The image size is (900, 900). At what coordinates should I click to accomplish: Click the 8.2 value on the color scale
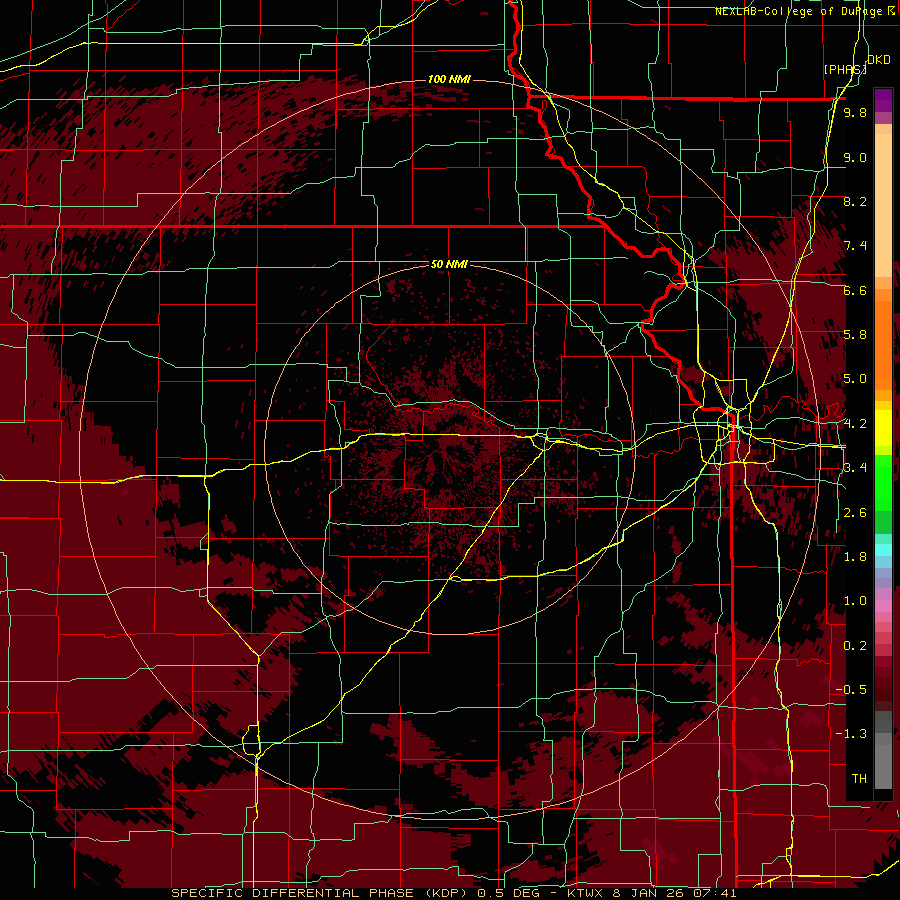855,201
